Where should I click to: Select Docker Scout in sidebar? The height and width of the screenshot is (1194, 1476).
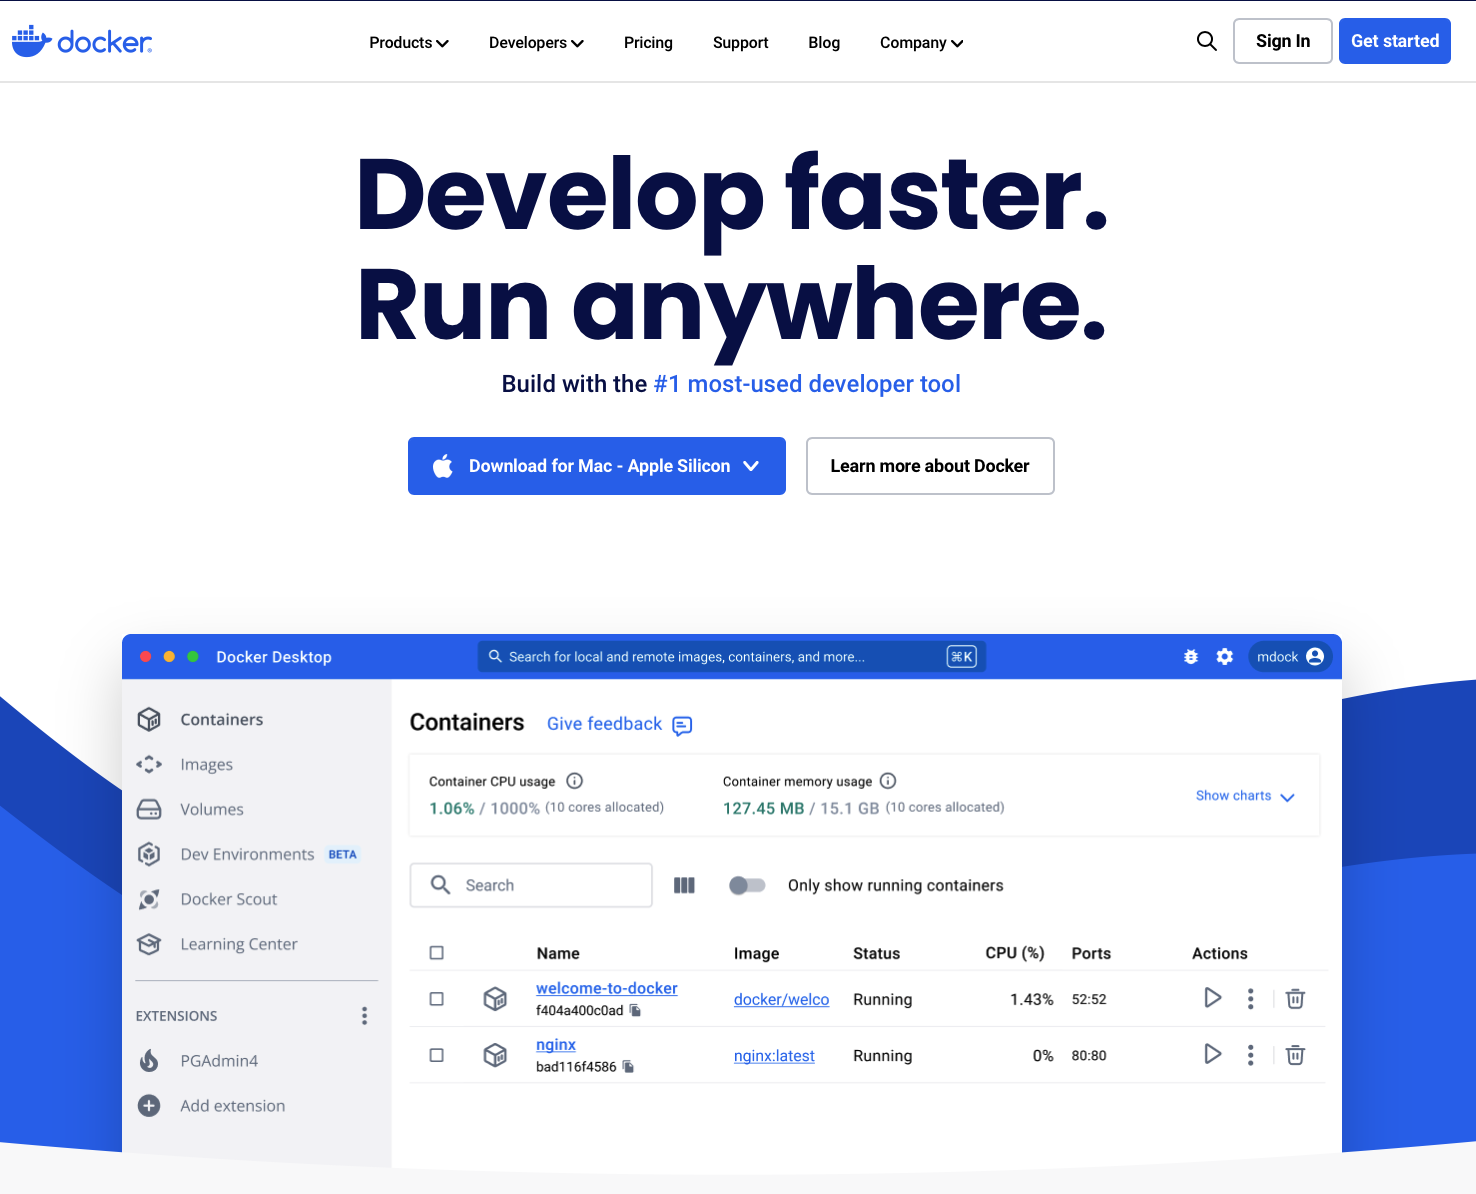[229, 899]
